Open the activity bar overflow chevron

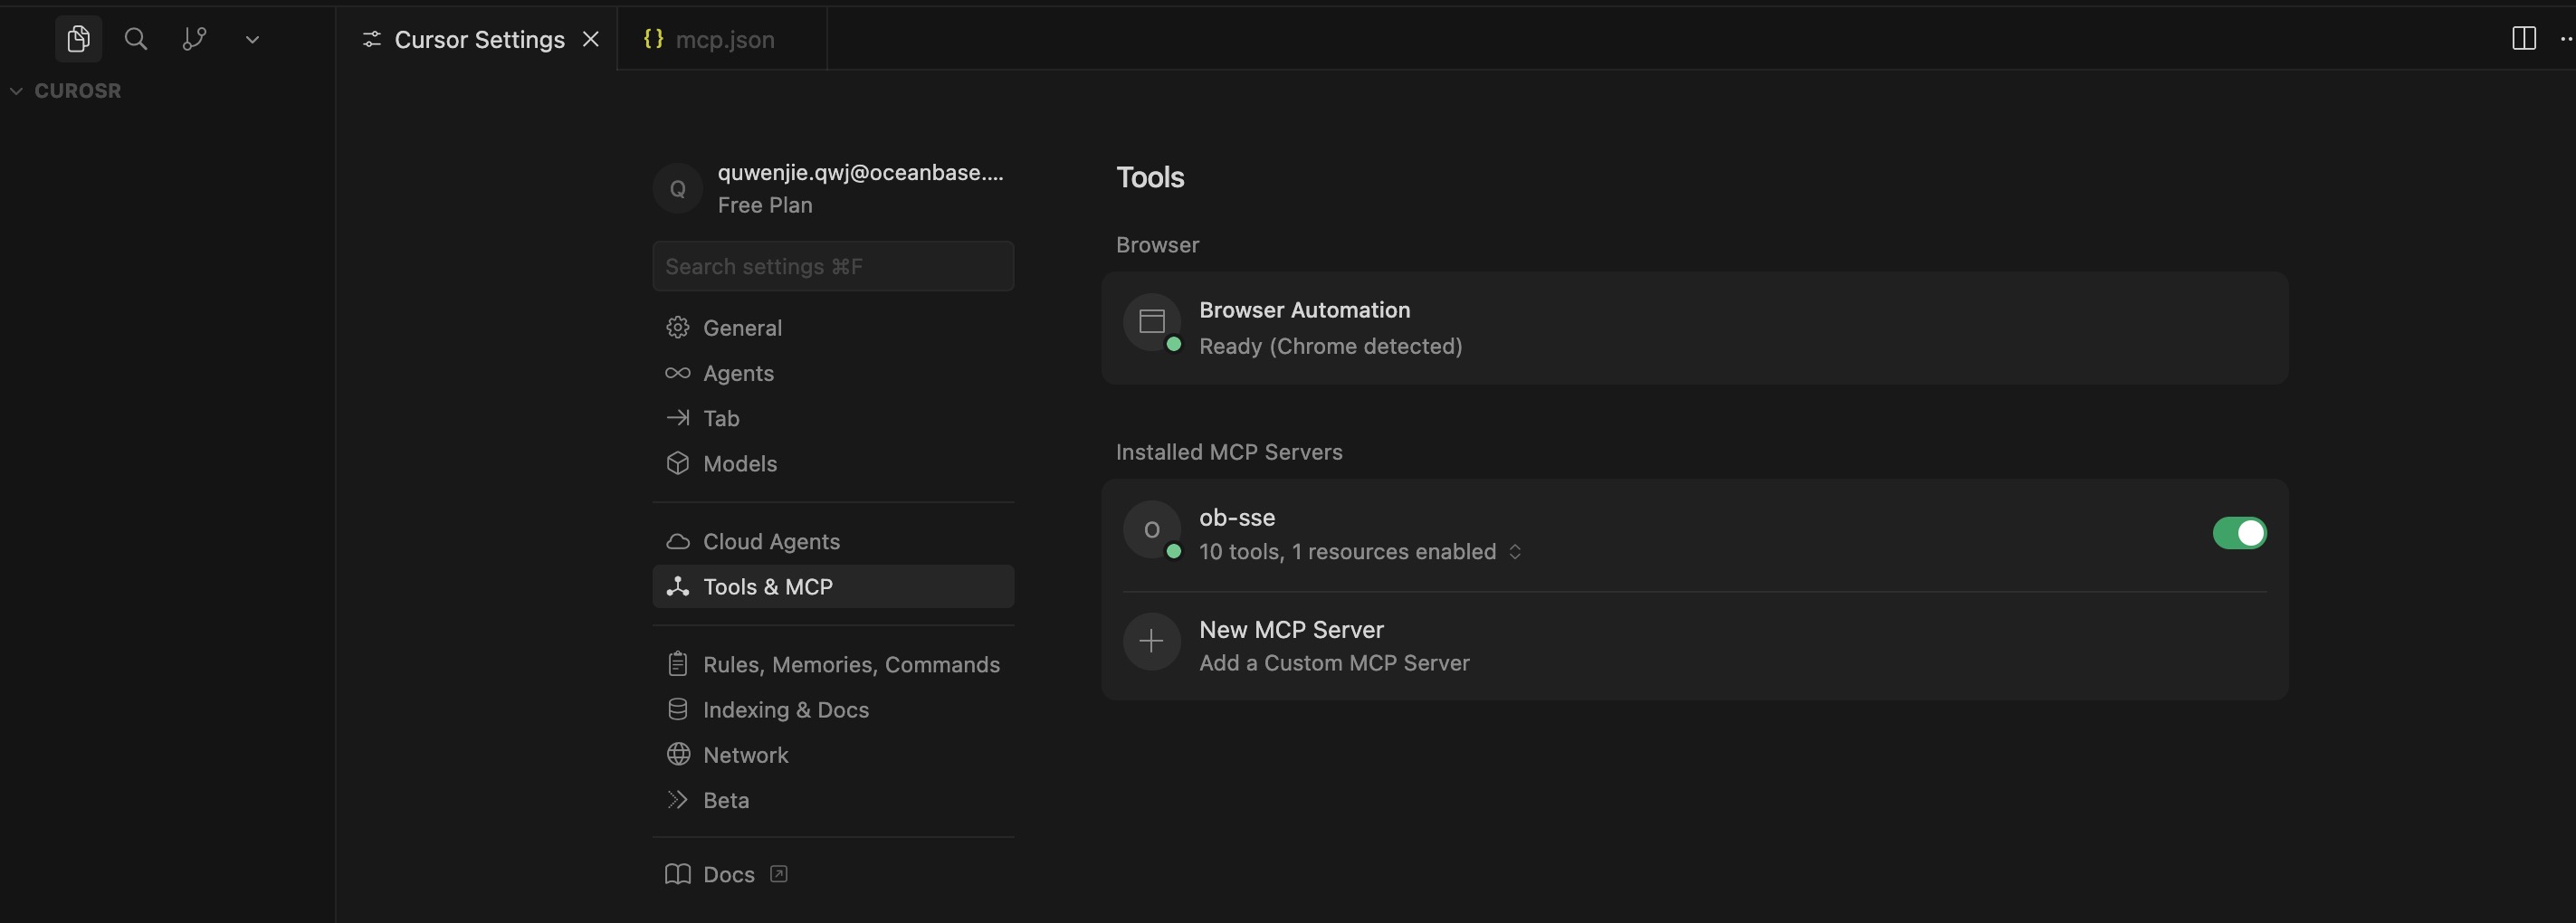pos(252,40)
